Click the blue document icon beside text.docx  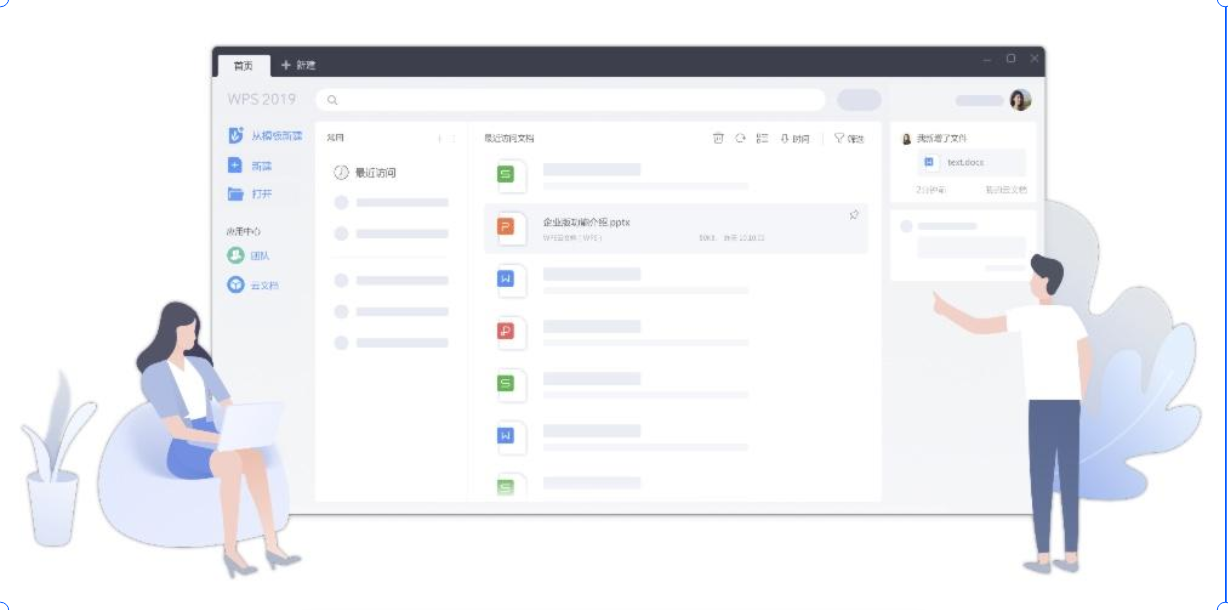click(929, 162)
